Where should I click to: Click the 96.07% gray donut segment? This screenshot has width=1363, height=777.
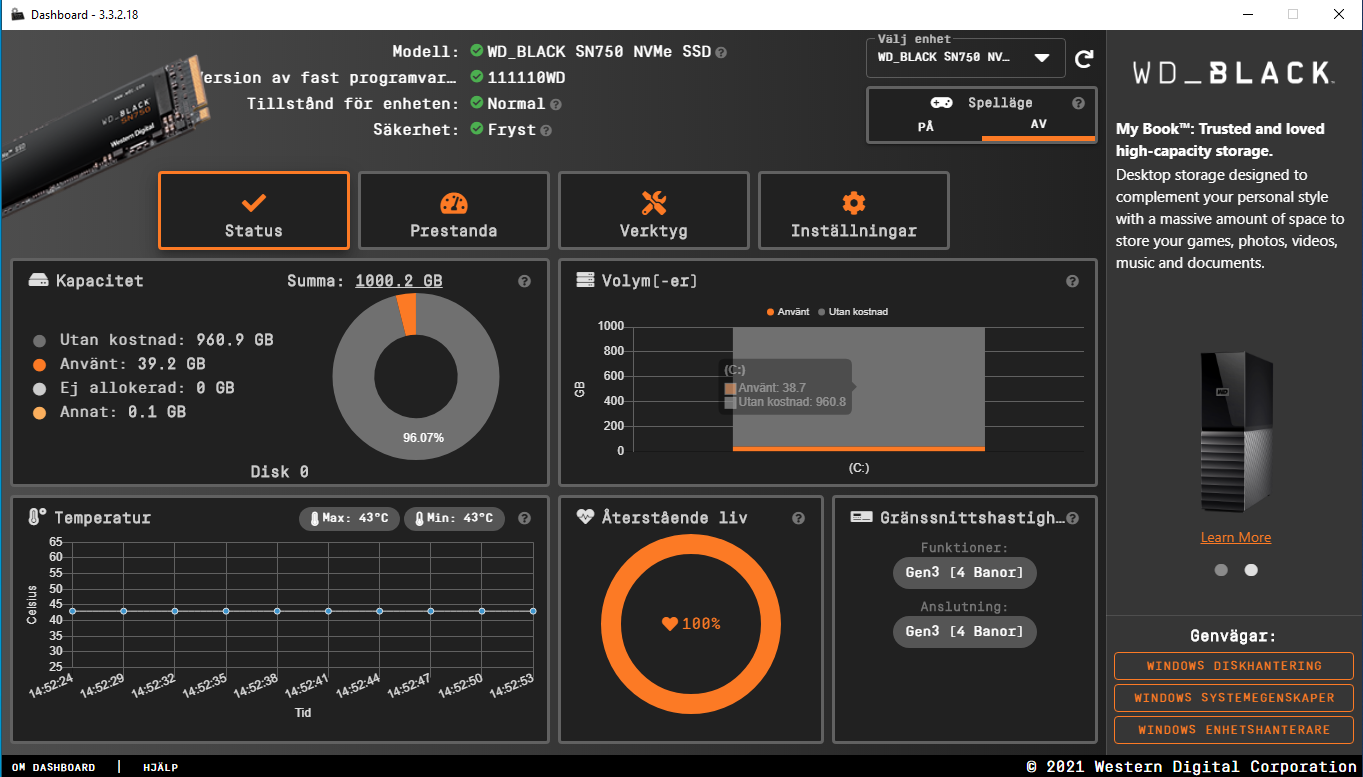click(x=423, y=438)
